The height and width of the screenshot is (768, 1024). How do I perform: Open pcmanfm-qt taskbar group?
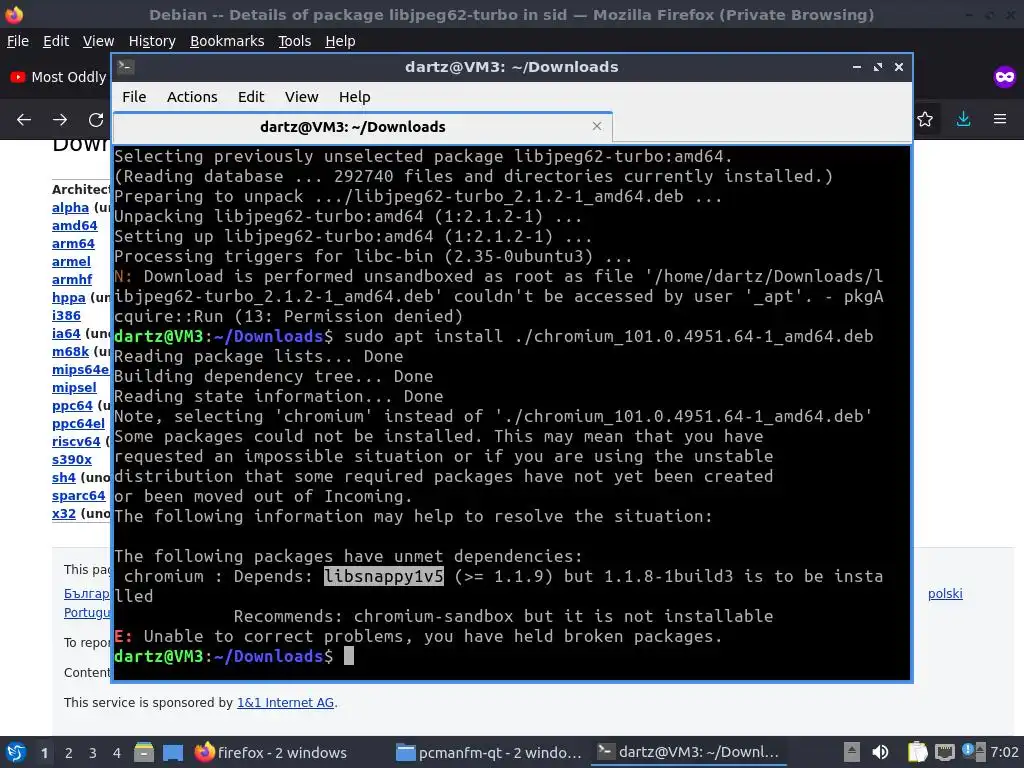(x=488, y=752)
